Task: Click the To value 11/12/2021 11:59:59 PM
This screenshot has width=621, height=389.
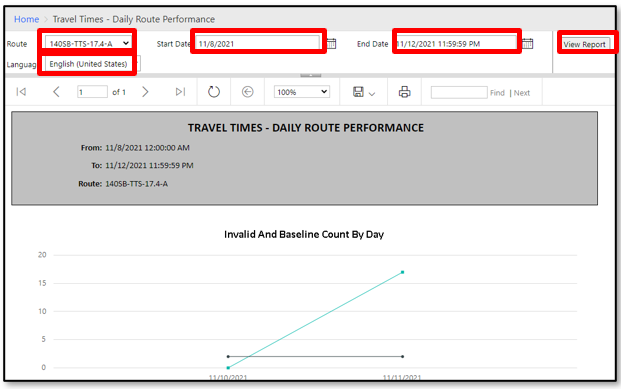Action: [x=149, y=166]
